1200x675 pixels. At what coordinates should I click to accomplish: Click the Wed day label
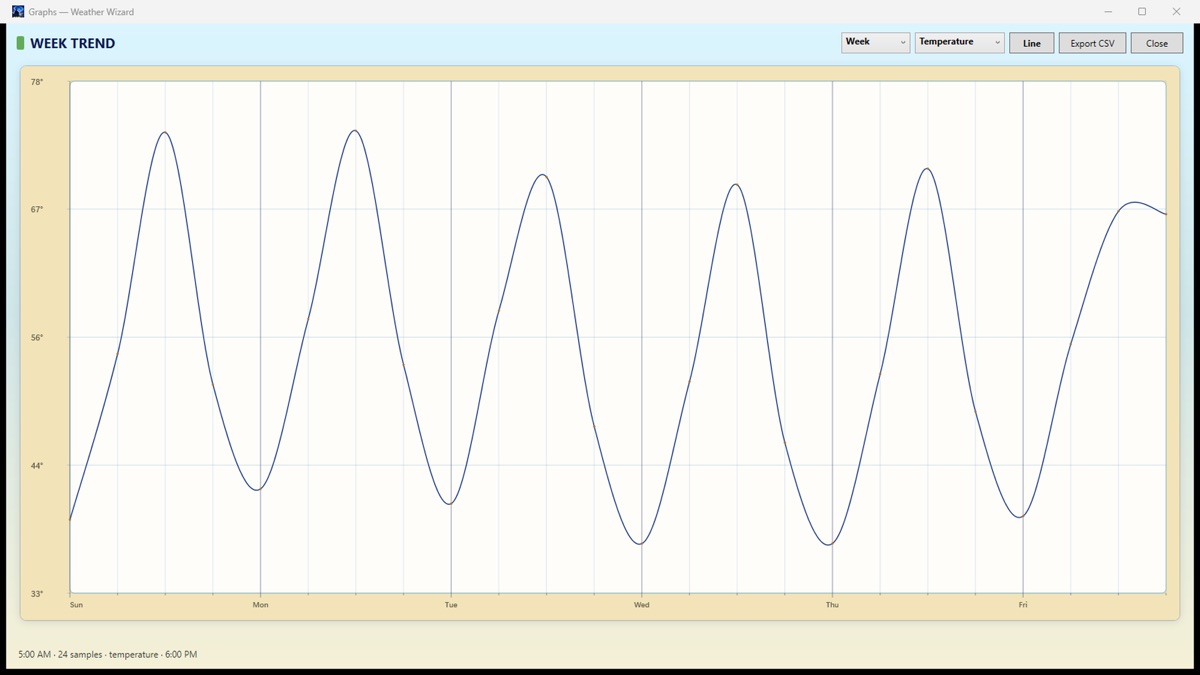pos(641,605)
